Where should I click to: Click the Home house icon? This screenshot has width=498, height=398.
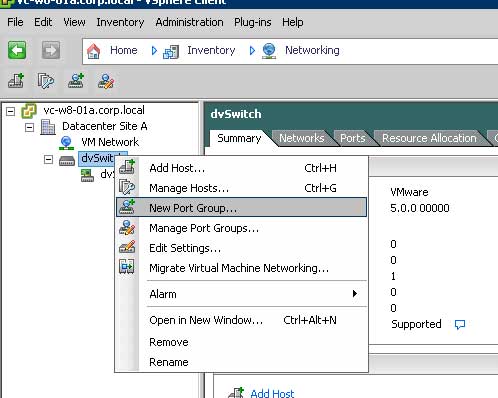coord(93,51)
